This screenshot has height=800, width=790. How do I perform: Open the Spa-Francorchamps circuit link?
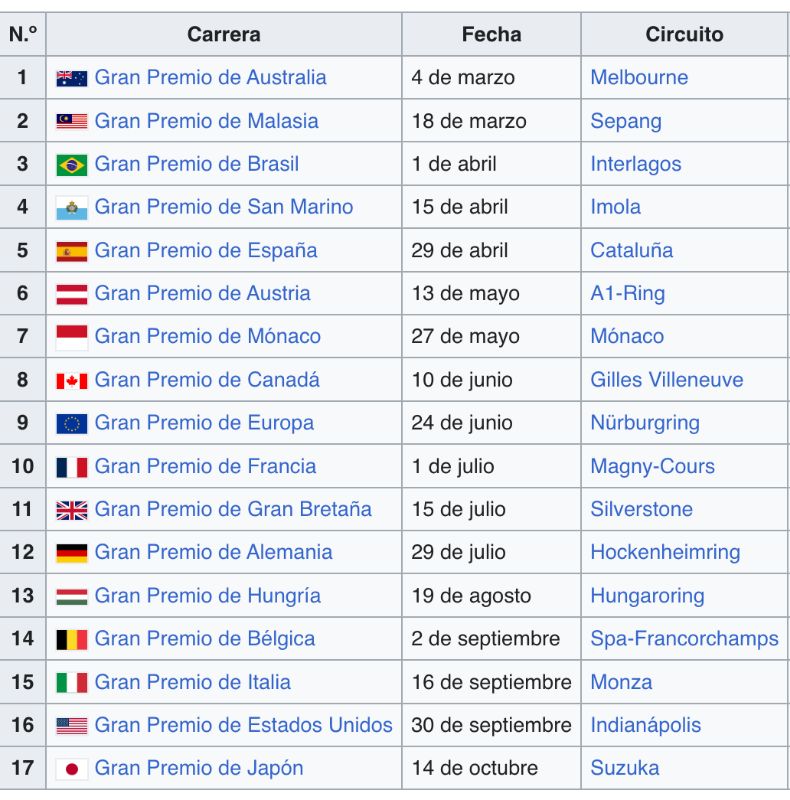(x=684, y=639)
